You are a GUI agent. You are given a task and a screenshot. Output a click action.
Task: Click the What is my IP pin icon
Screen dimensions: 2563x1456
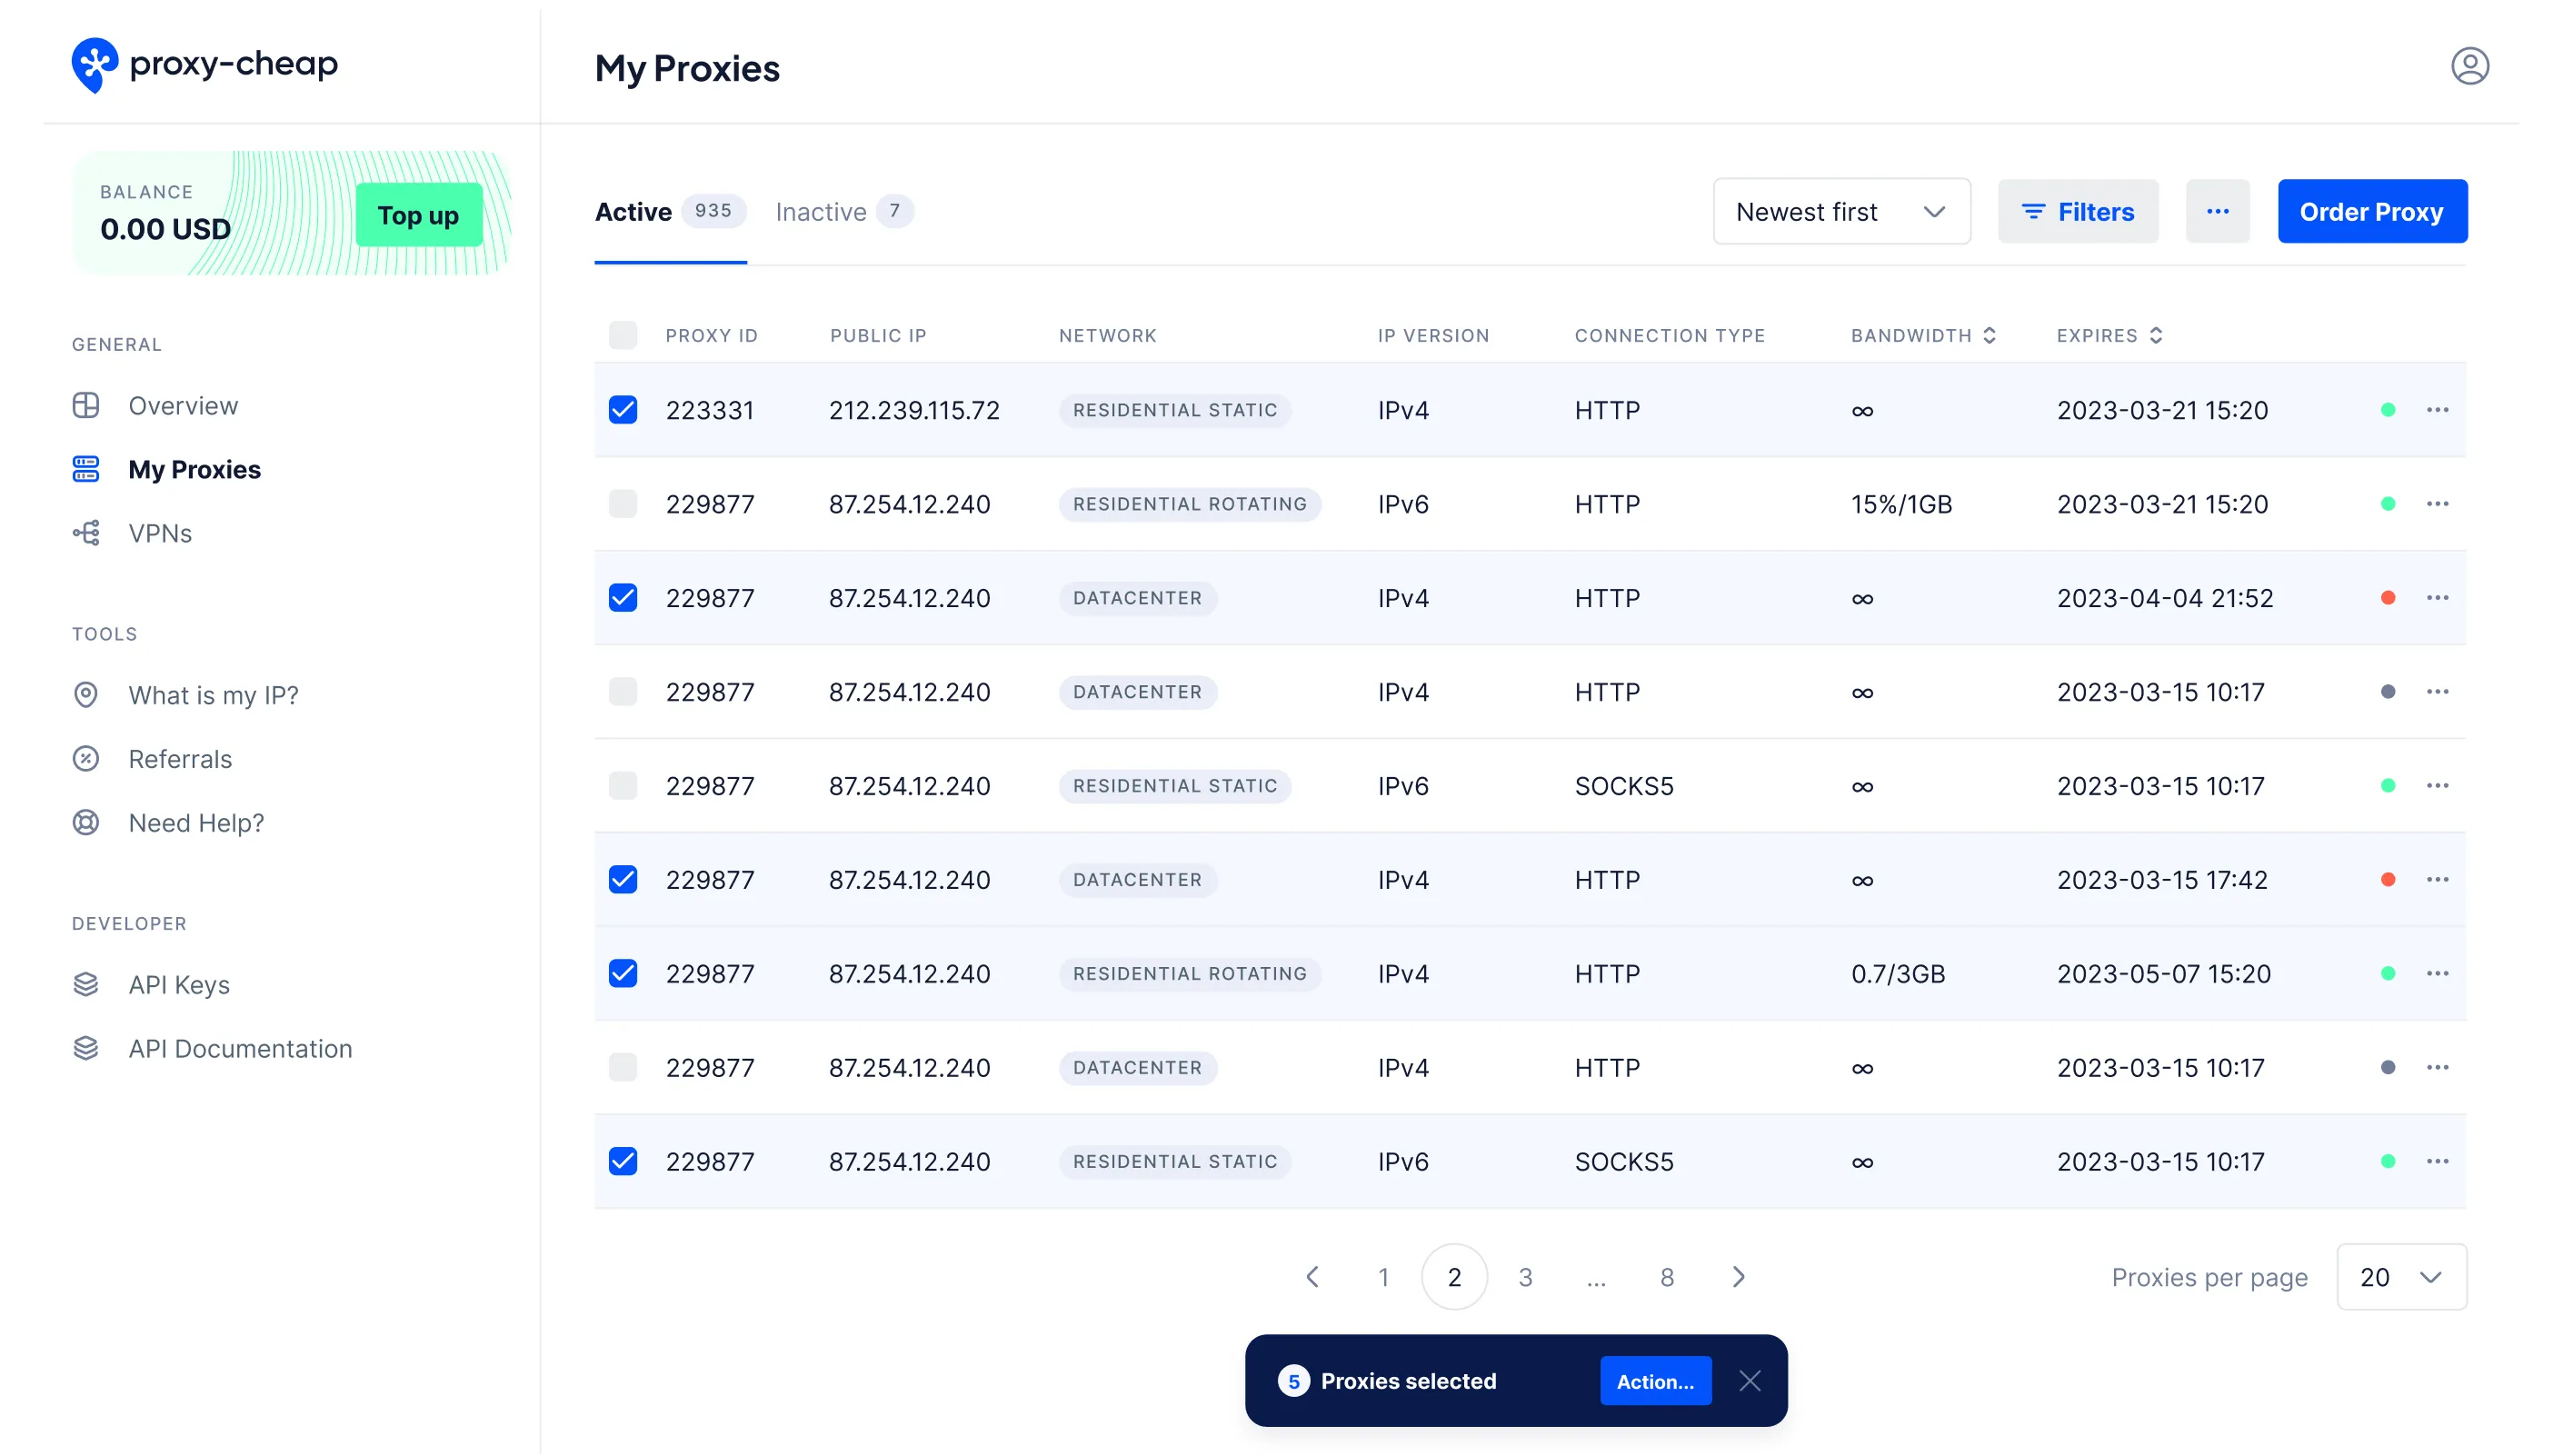pyautogui.click(x=86, y=694)
